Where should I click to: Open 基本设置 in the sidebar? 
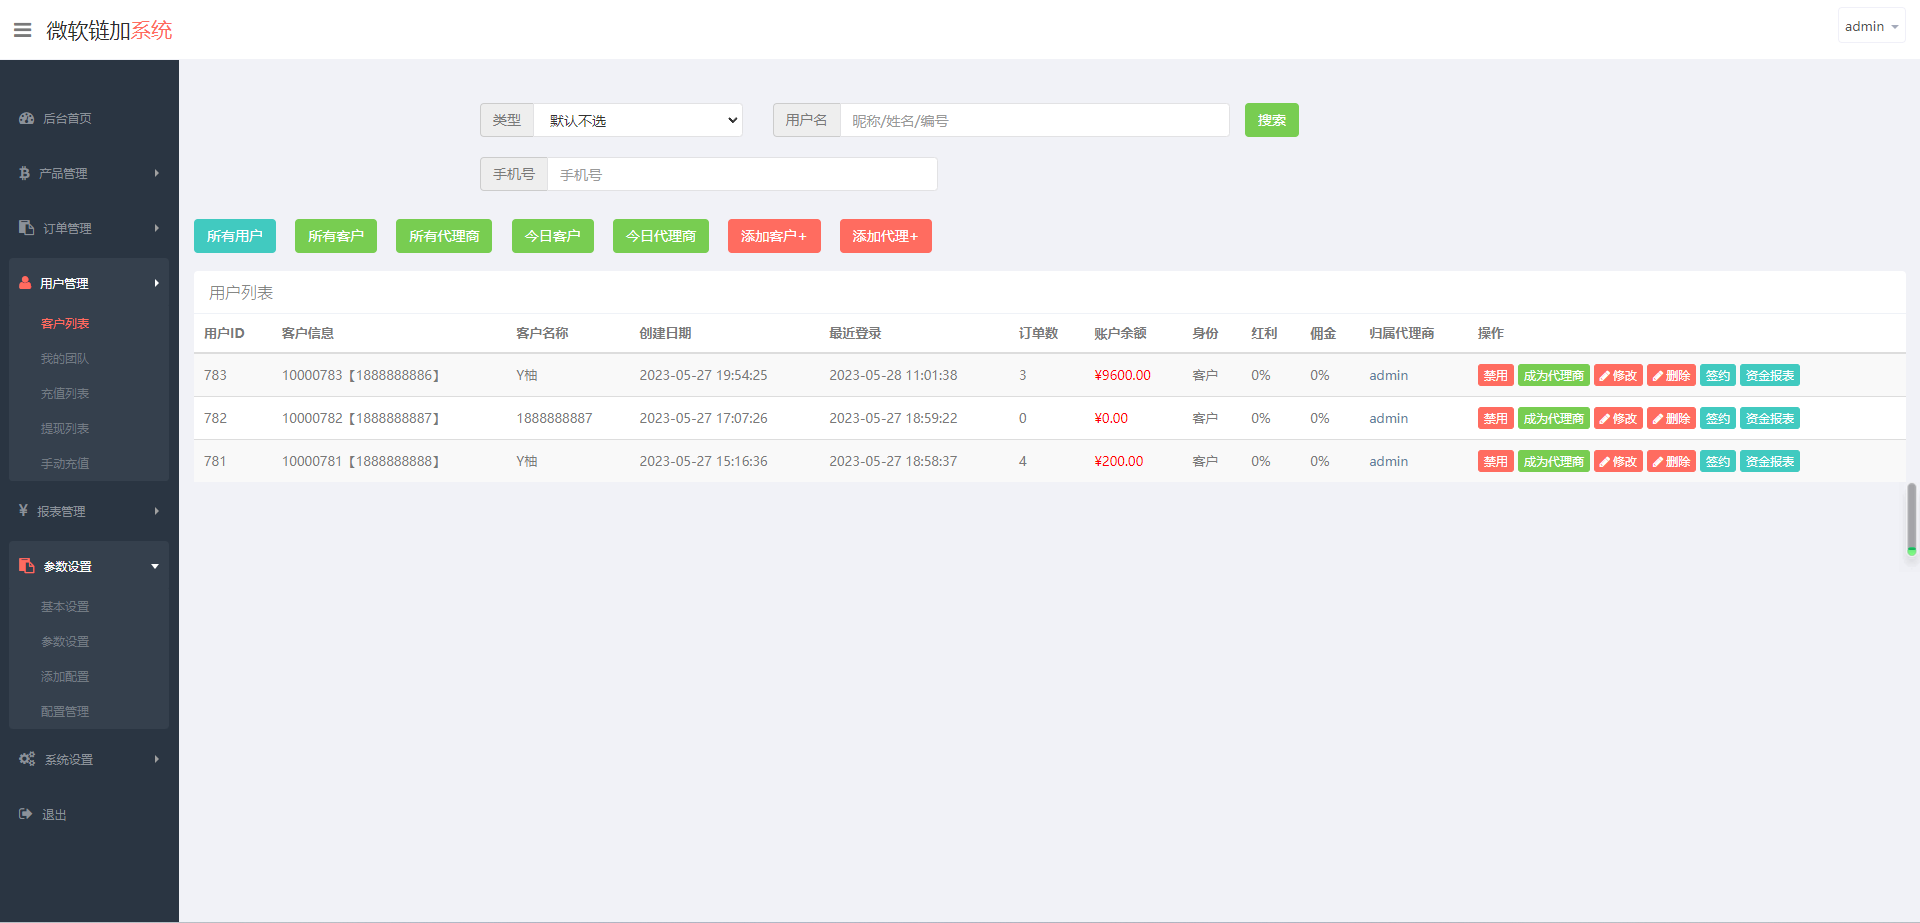point(65,607)
